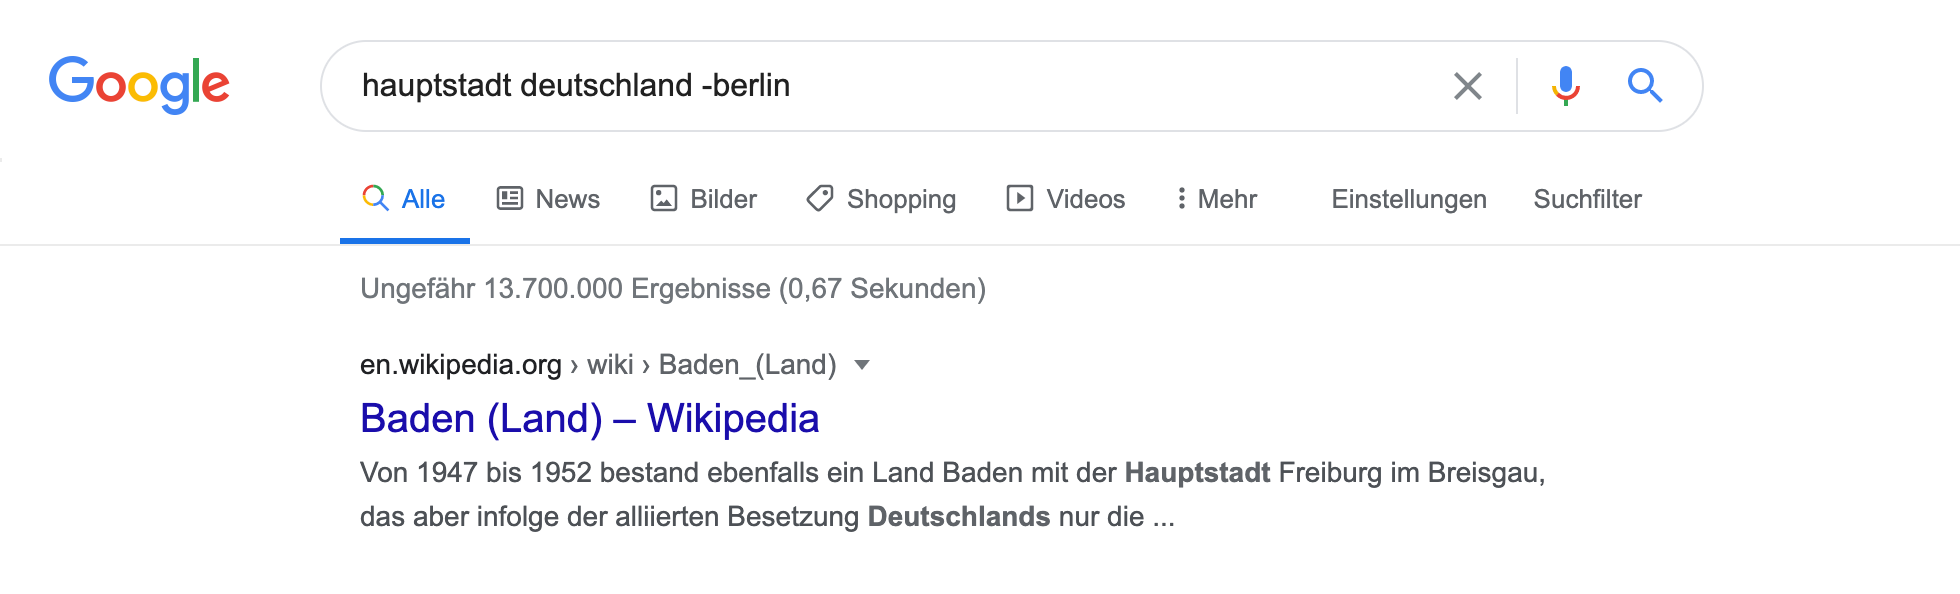The image size is (1960, 594).
Task: Switch to the Alle results tab
Action: click(x=423, y=199)
